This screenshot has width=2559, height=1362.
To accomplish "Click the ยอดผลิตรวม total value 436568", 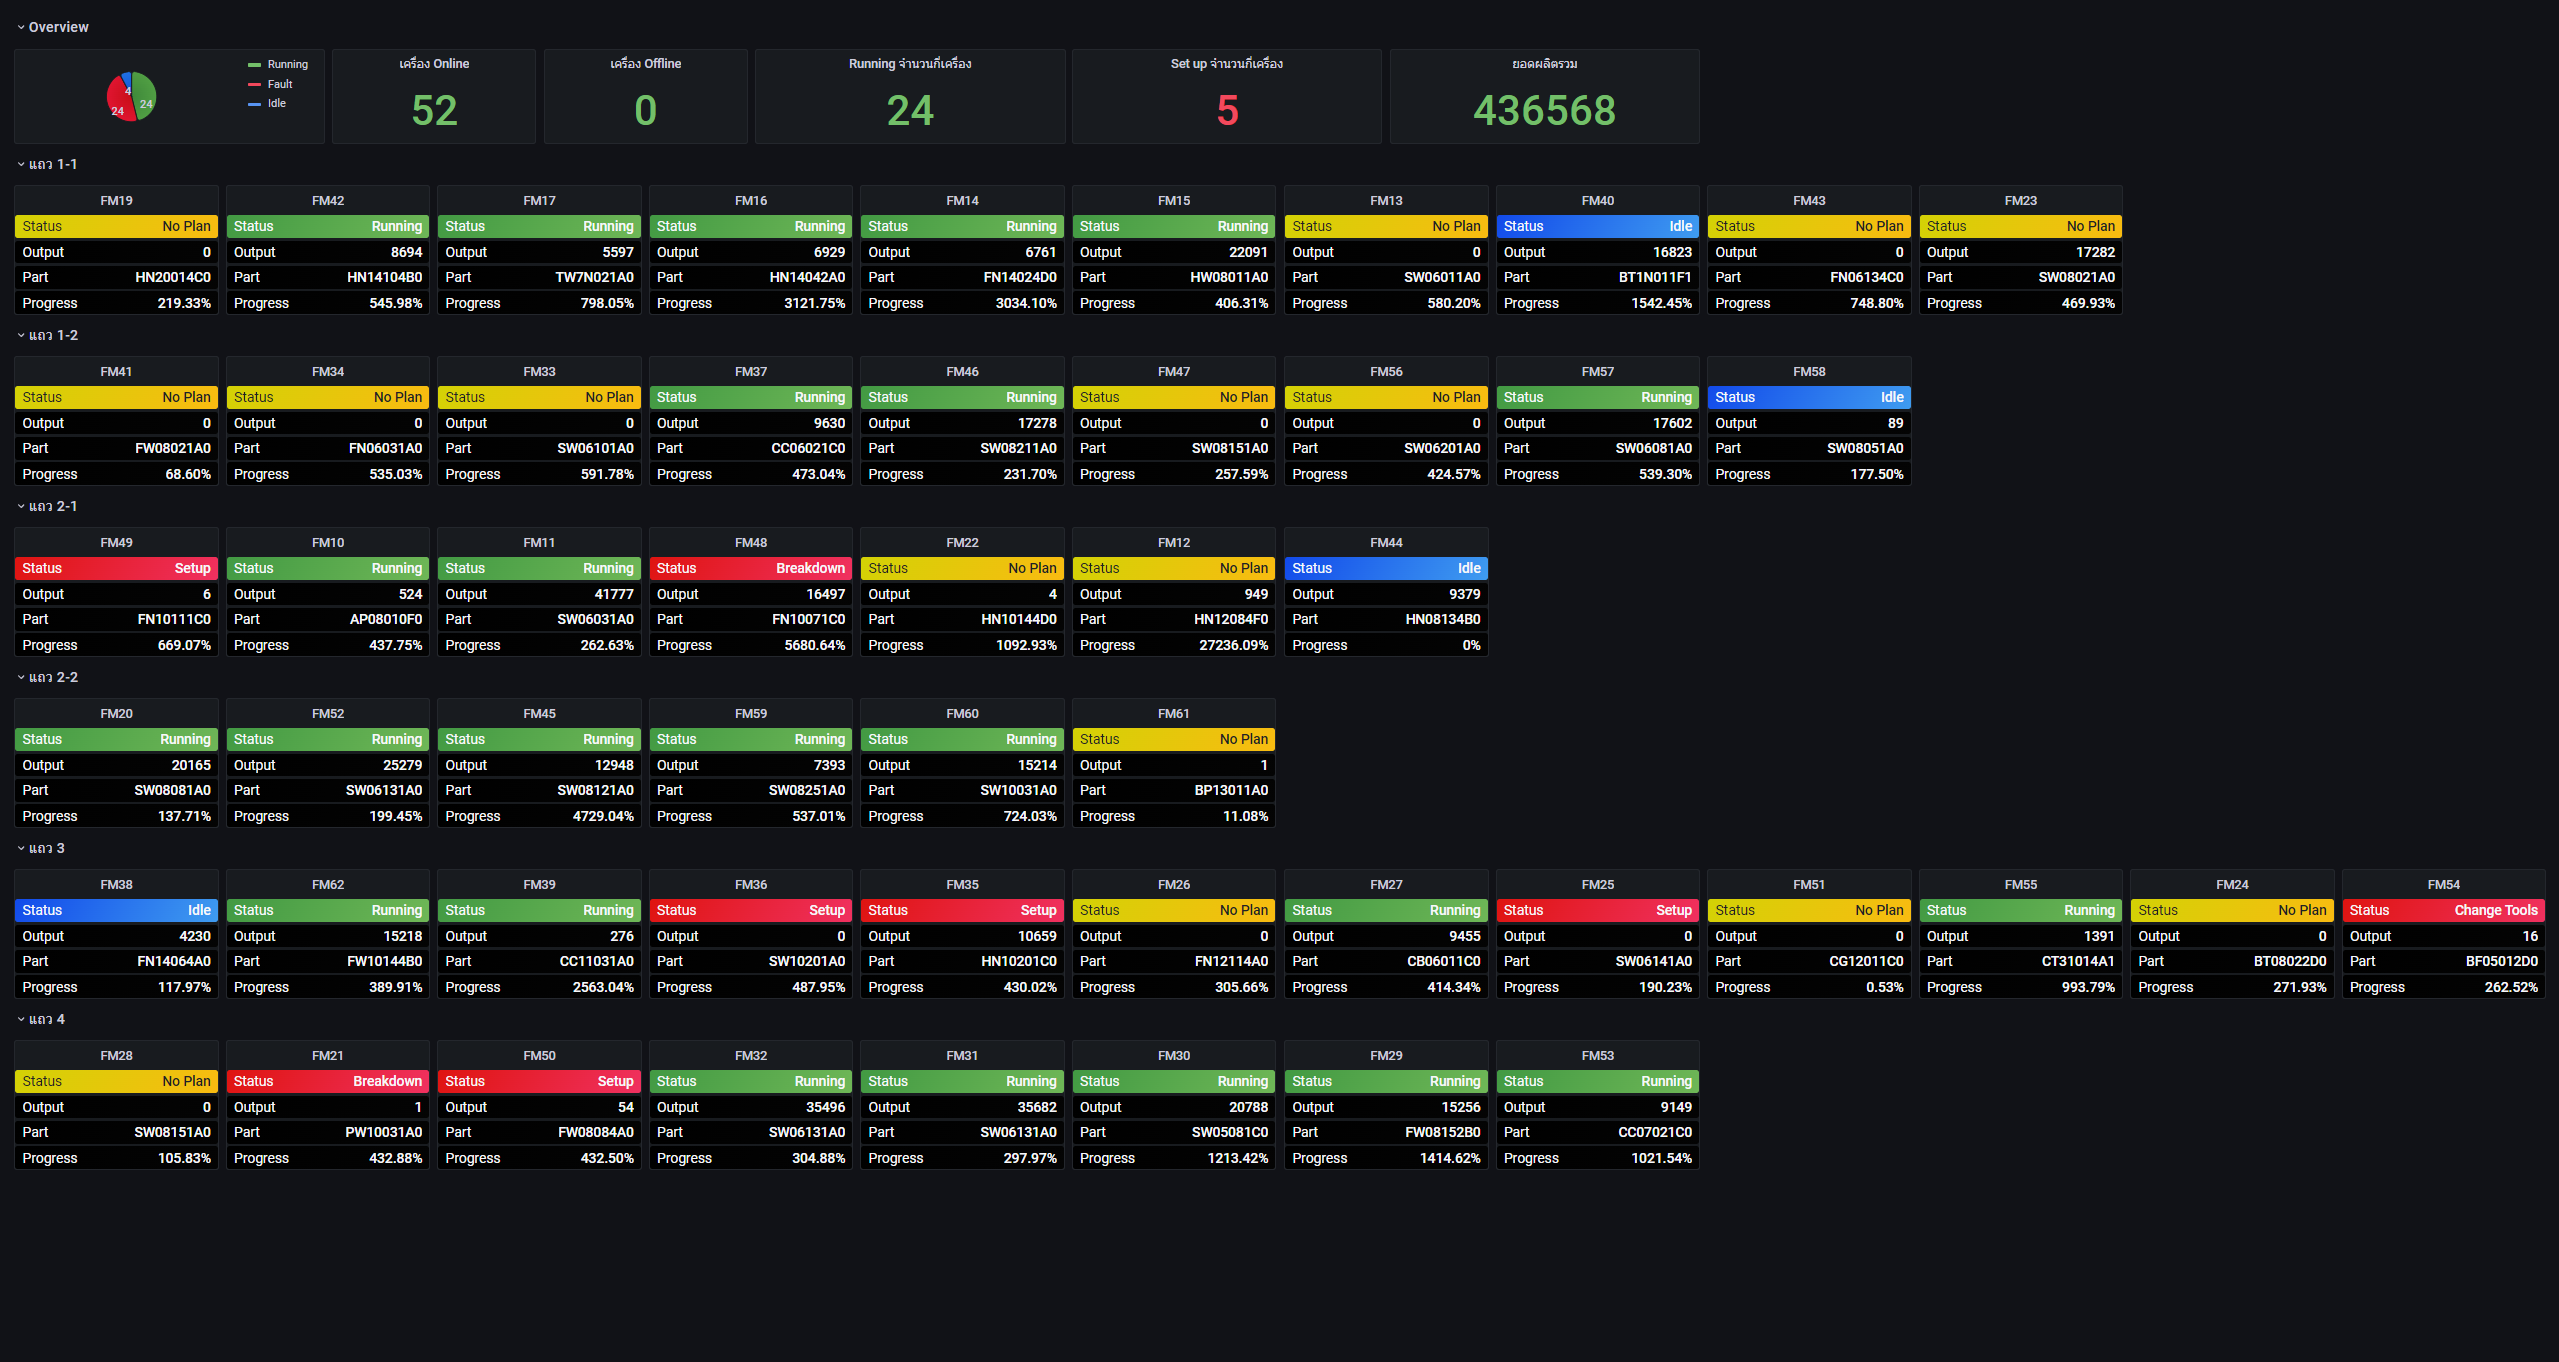I will click(1544, 110).
